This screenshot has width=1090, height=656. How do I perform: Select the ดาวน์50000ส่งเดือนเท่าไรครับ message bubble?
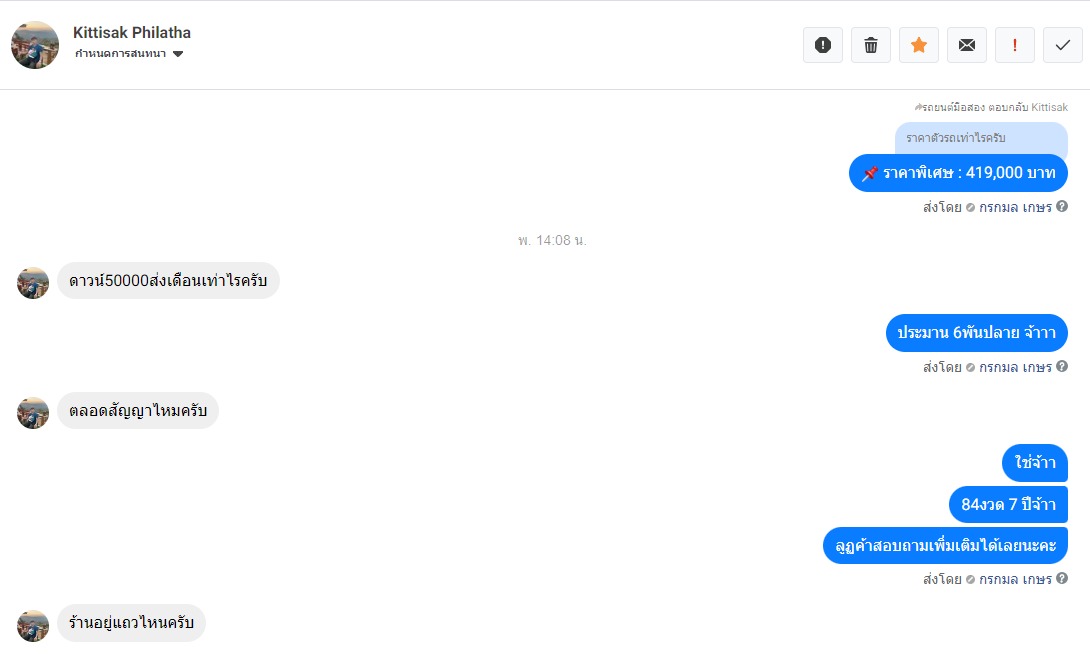pyautogui.click(x=168, y=281)
